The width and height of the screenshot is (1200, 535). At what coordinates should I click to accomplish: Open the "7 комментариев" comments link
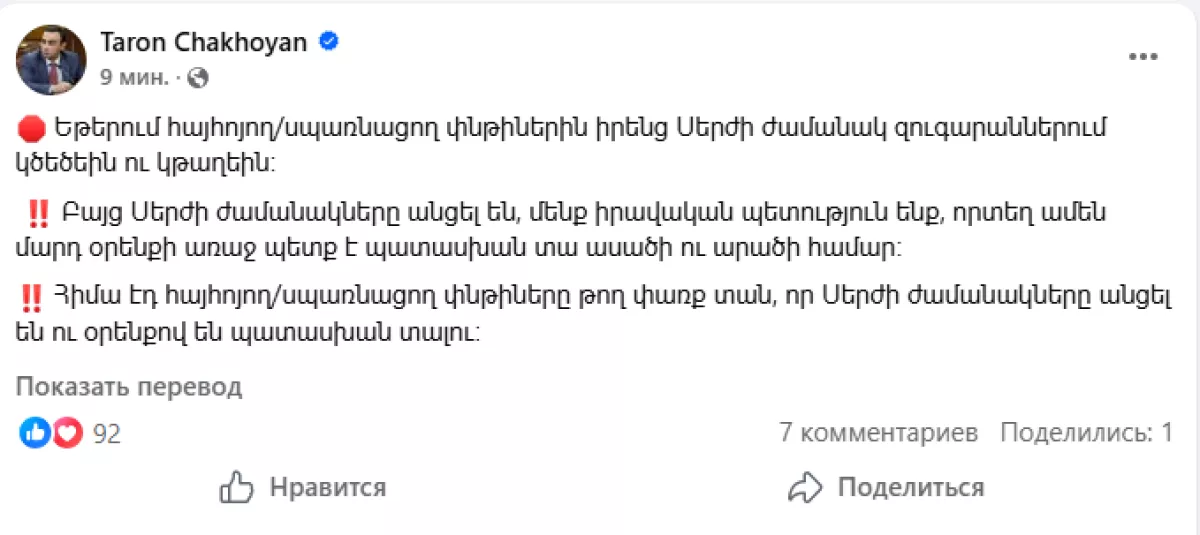(x=878, y=433)
